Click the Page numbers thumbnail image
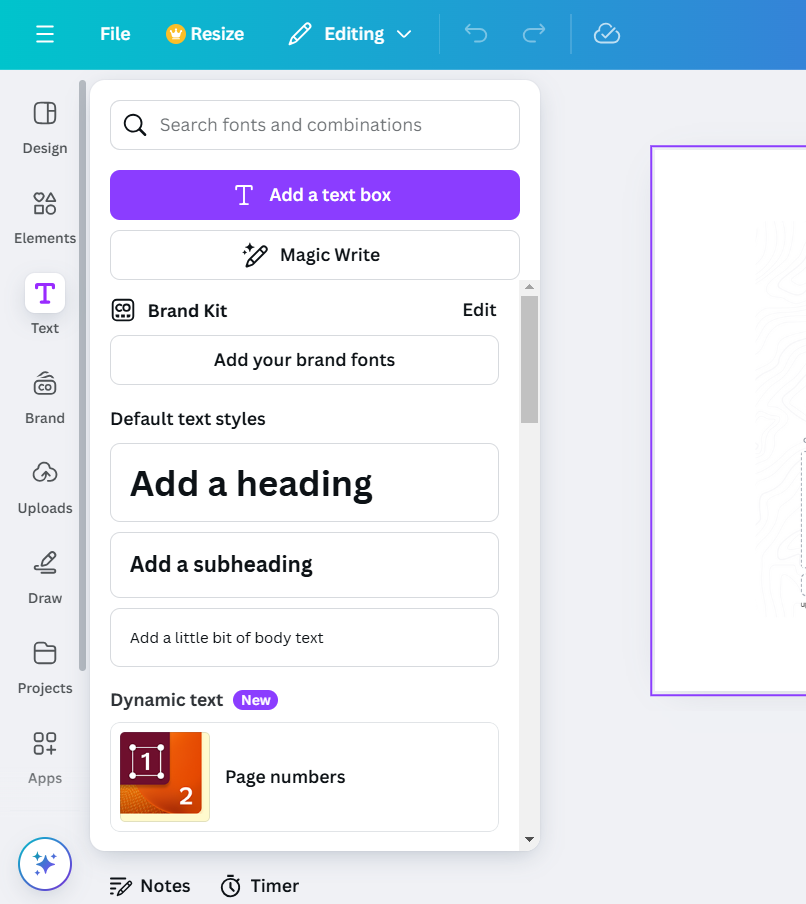The image size is (806, 904). click(165, 777)
